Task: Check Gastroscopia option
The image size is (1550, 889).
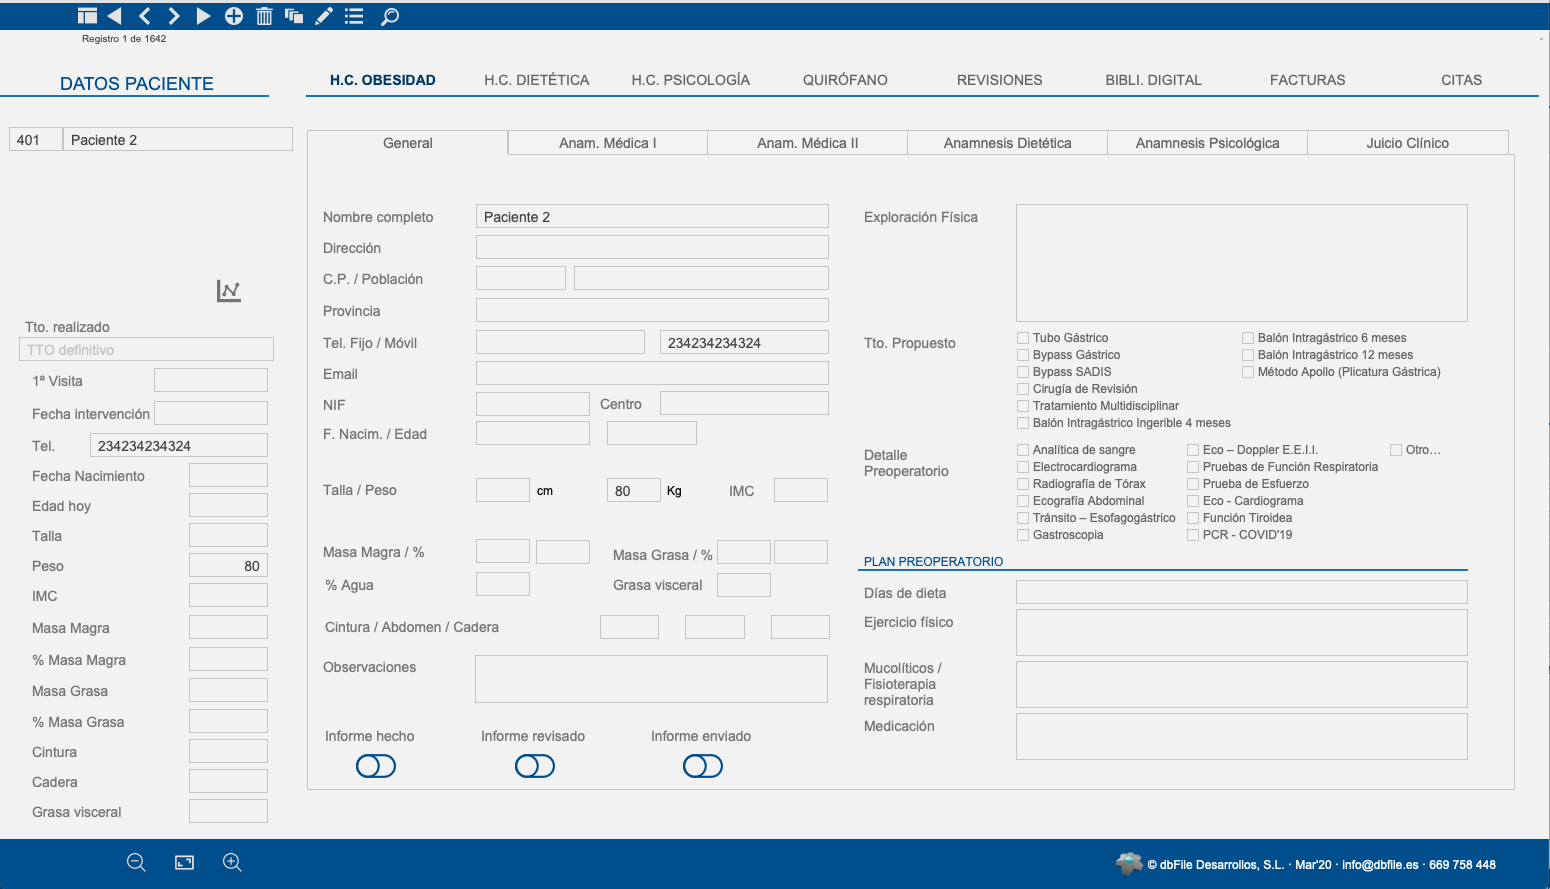Action: (1023, 535)
